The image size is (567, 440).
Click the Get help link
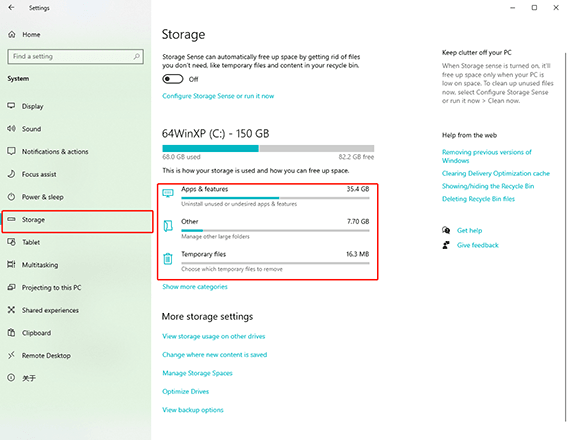click(x=469, y=231)
